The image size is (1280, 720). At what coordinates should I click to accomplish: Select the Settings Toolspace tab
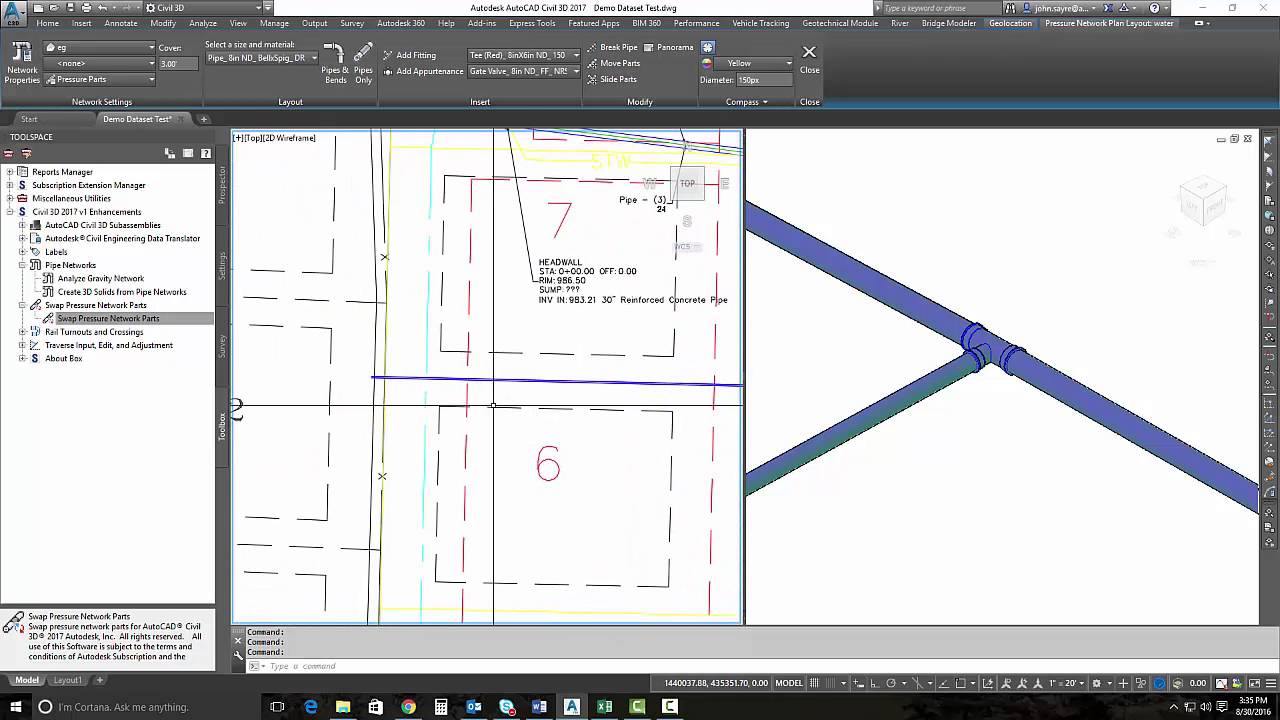click(x=222, y=266)
